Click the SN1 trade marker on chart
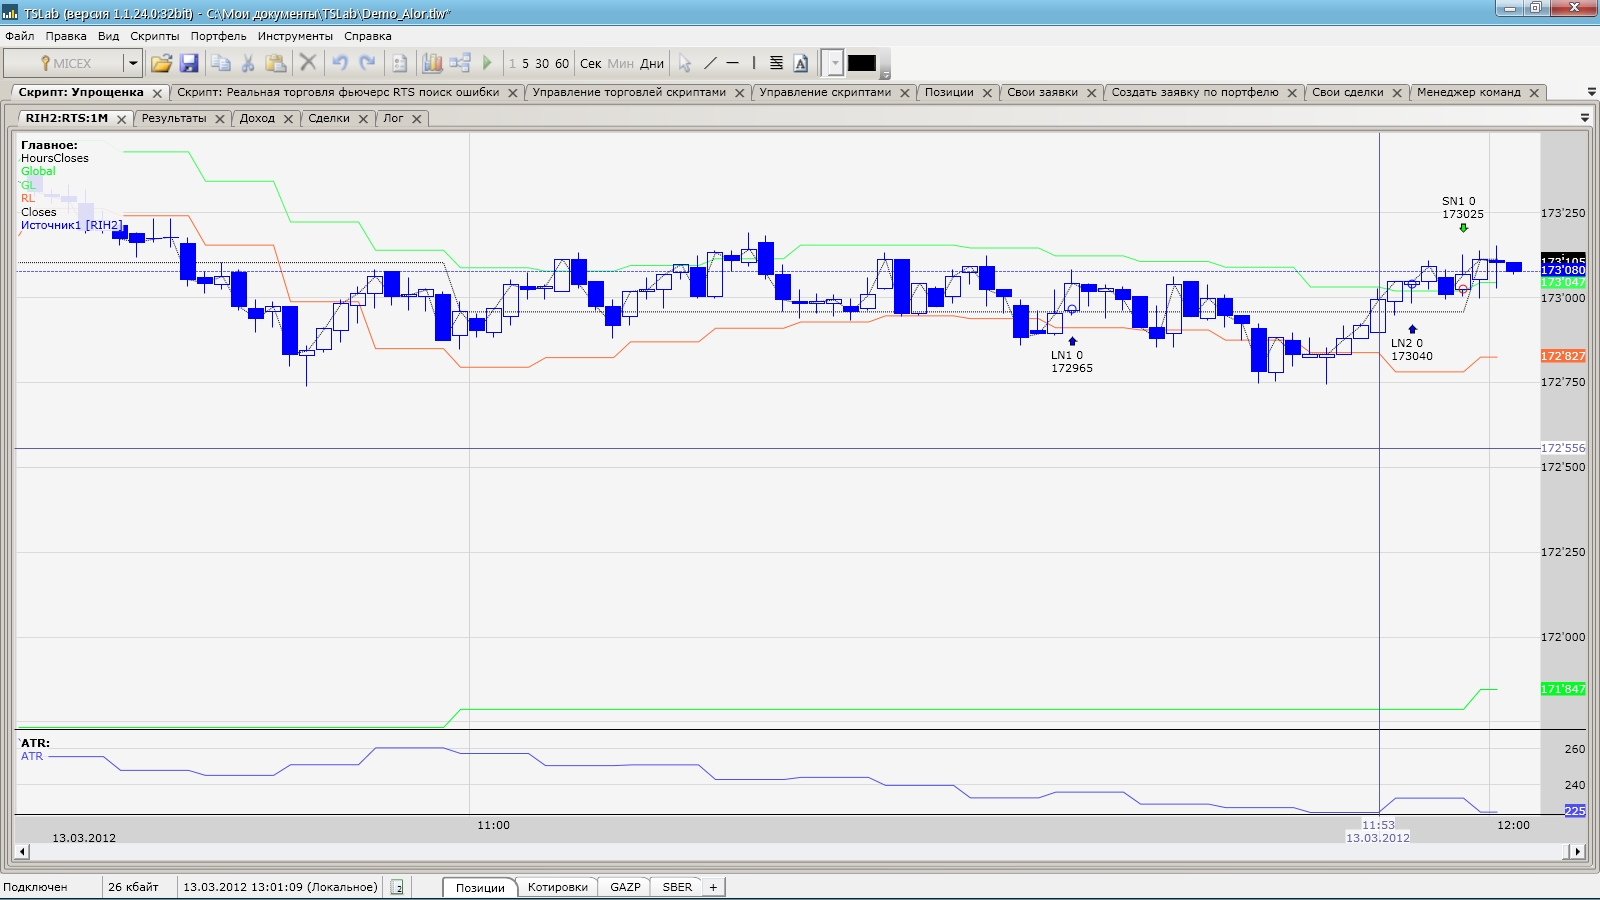The width and height of the screenshot is (1600, 900). click(x=1463, y=228)
